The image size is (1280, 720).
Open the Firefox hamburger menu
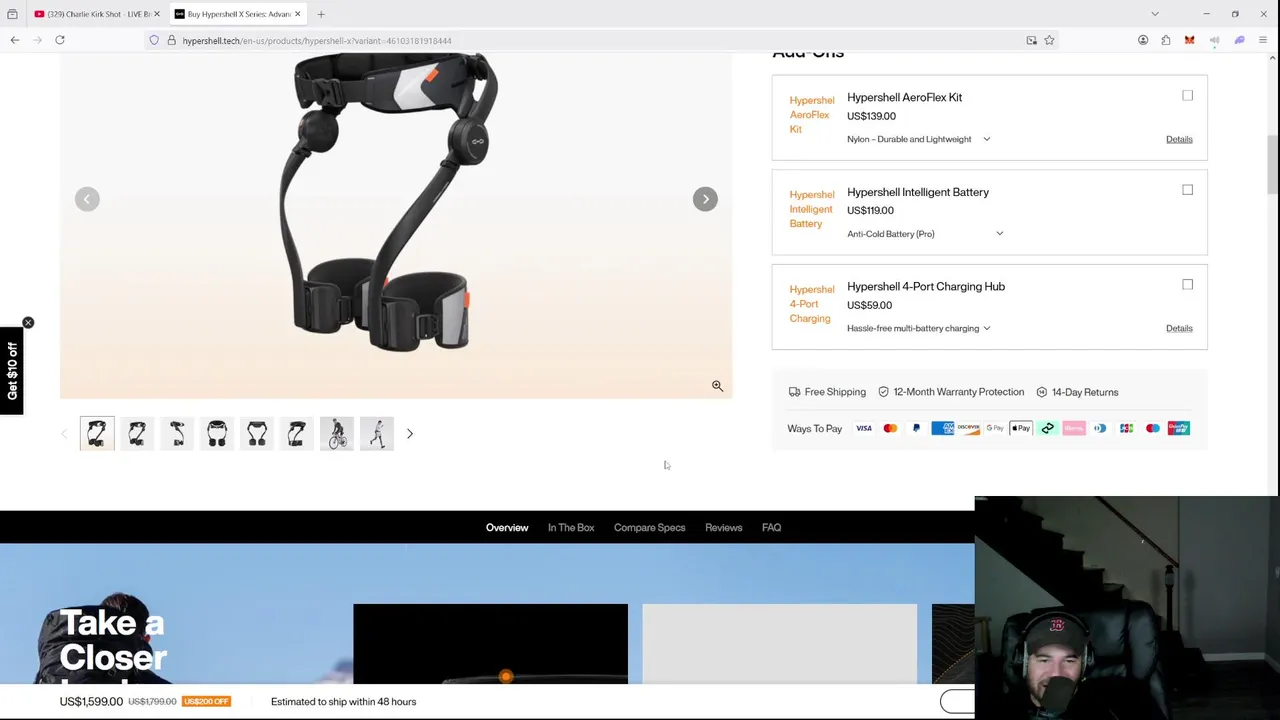click(x=1263, y=40)
